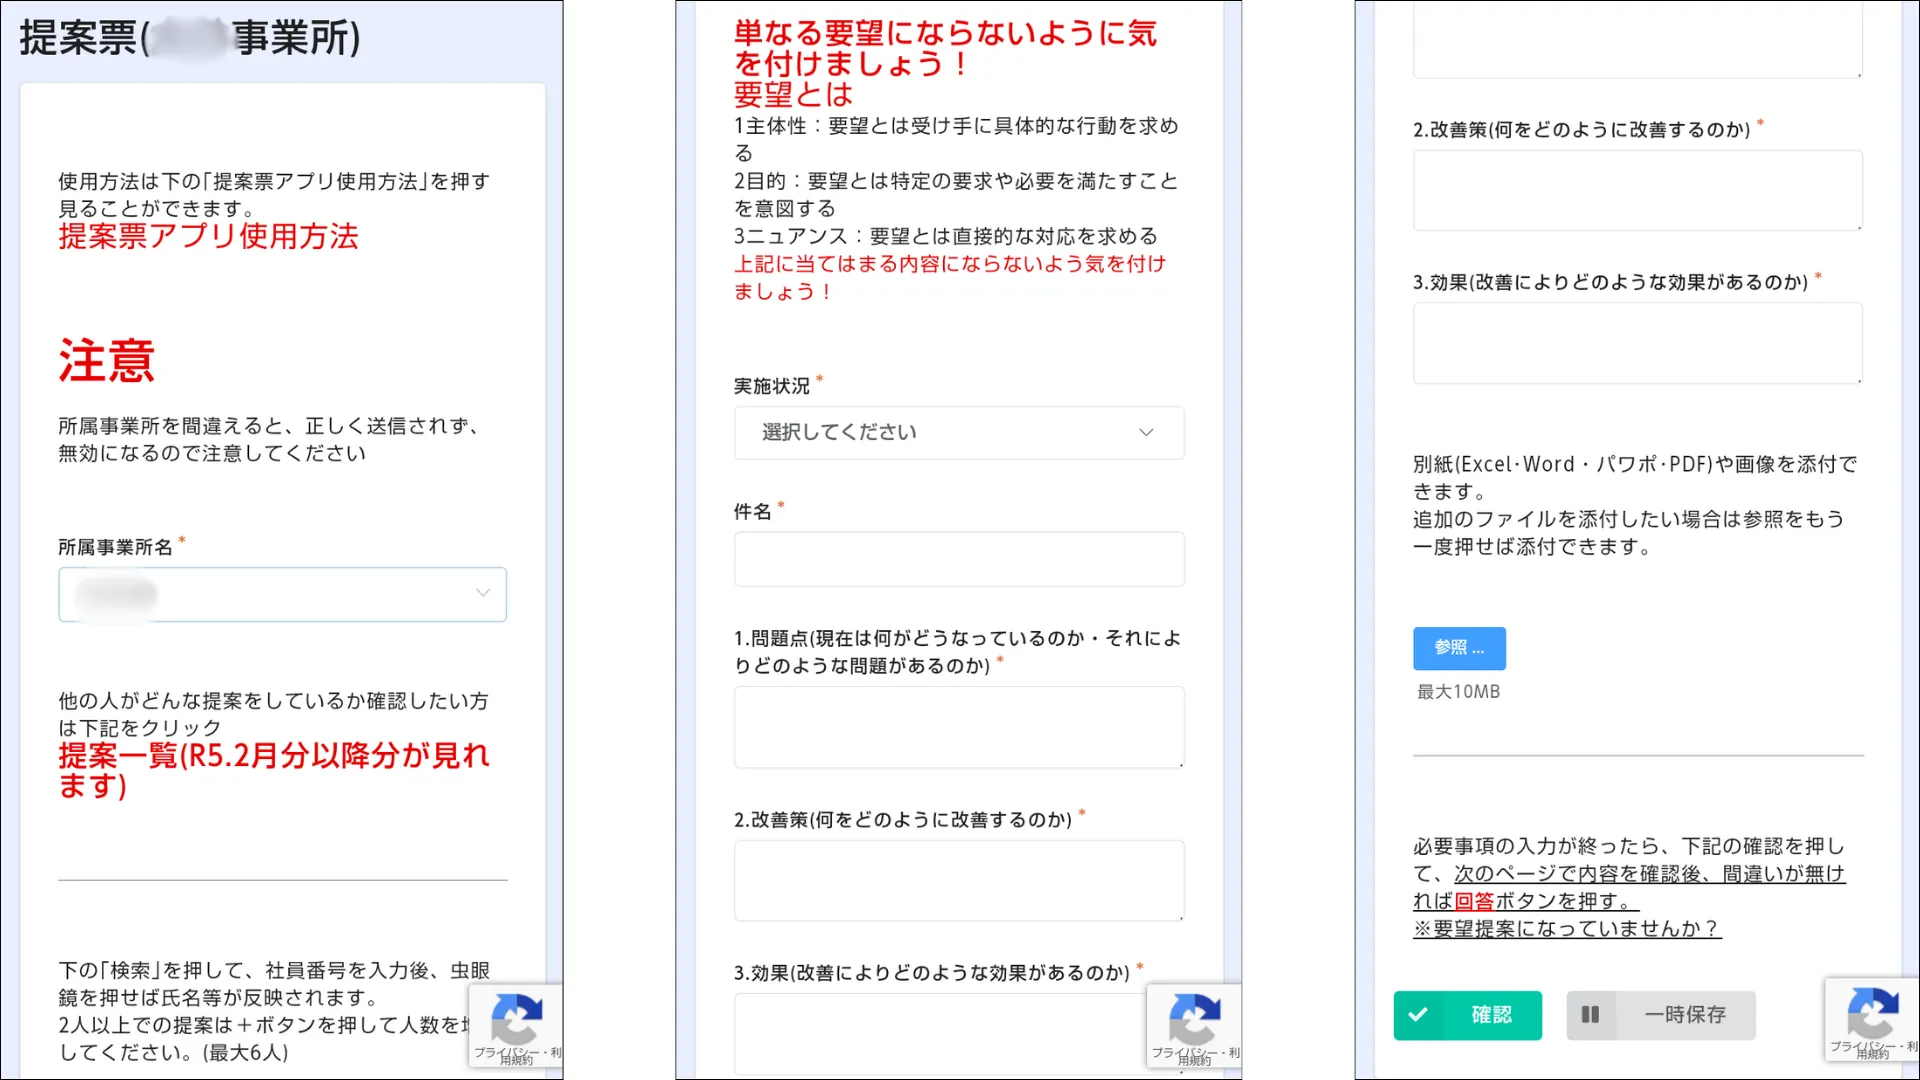This screenshot has width=1920, height=1080.
Task: Click the underlined ※要望提案になっていませんか？ text
Action: point(1566,929)
